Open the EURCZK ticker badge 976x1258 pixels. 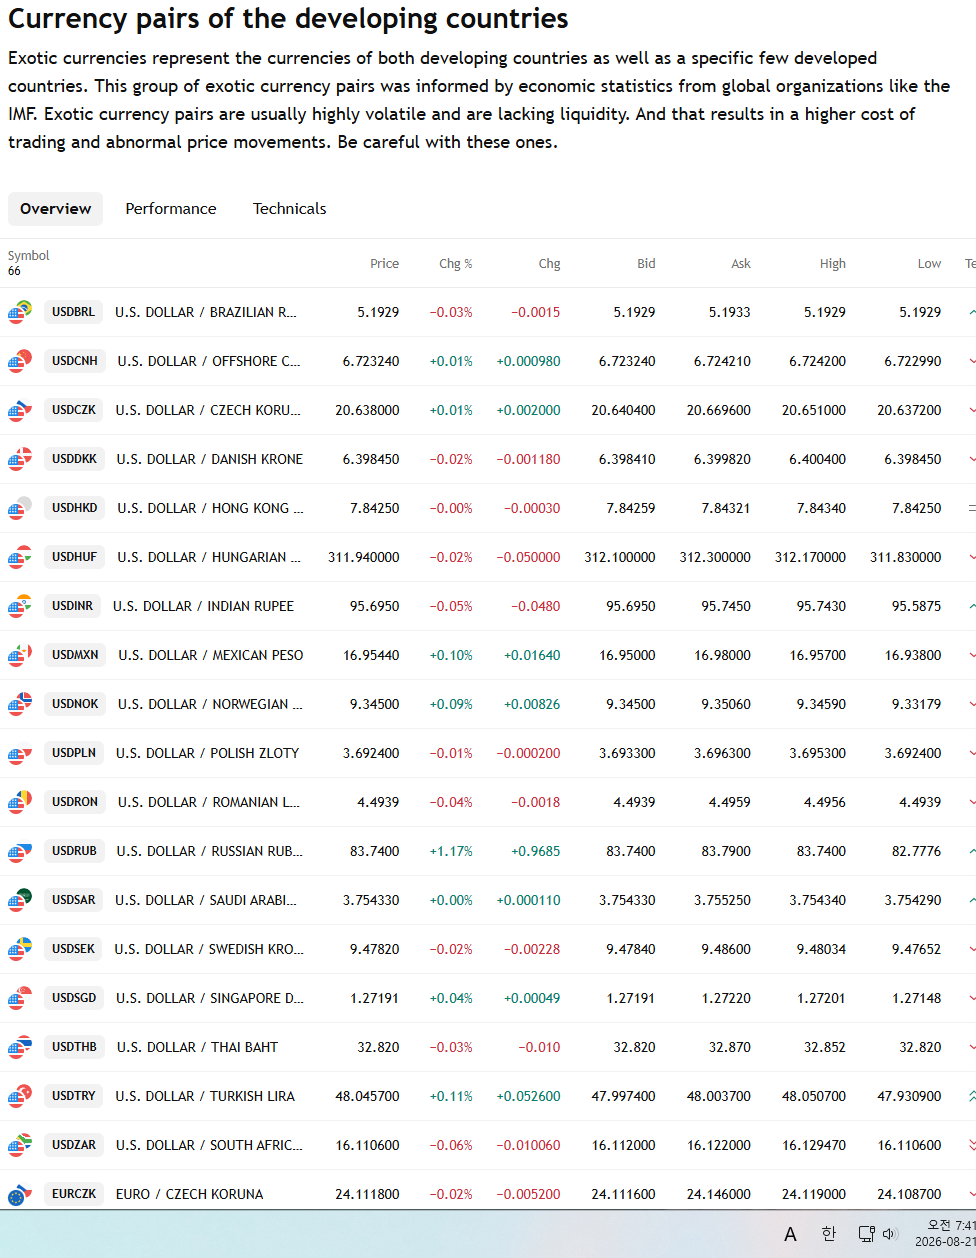tap(74, 1194)
